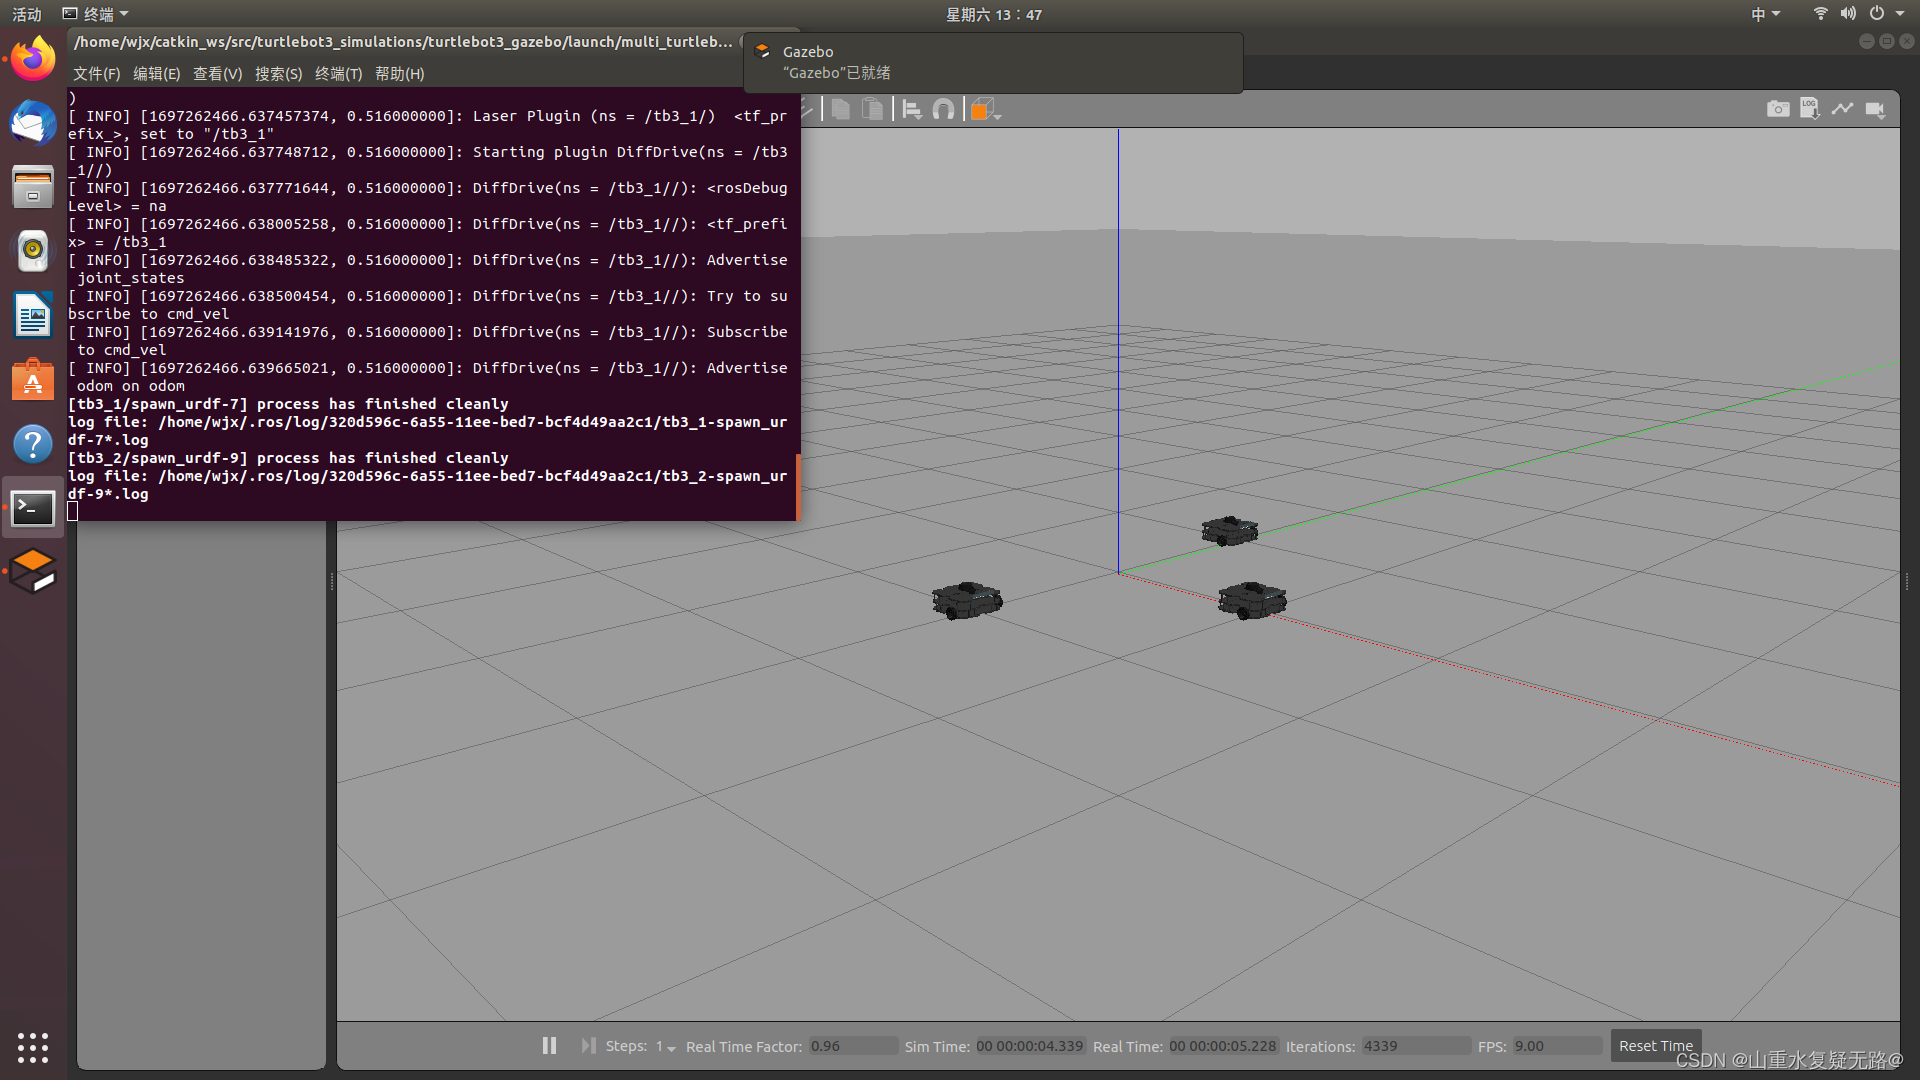Click the leftmost turtlebot in the scene
Image resolution: width=1920 pixels, height=1080 pixels.
(966, 601)
